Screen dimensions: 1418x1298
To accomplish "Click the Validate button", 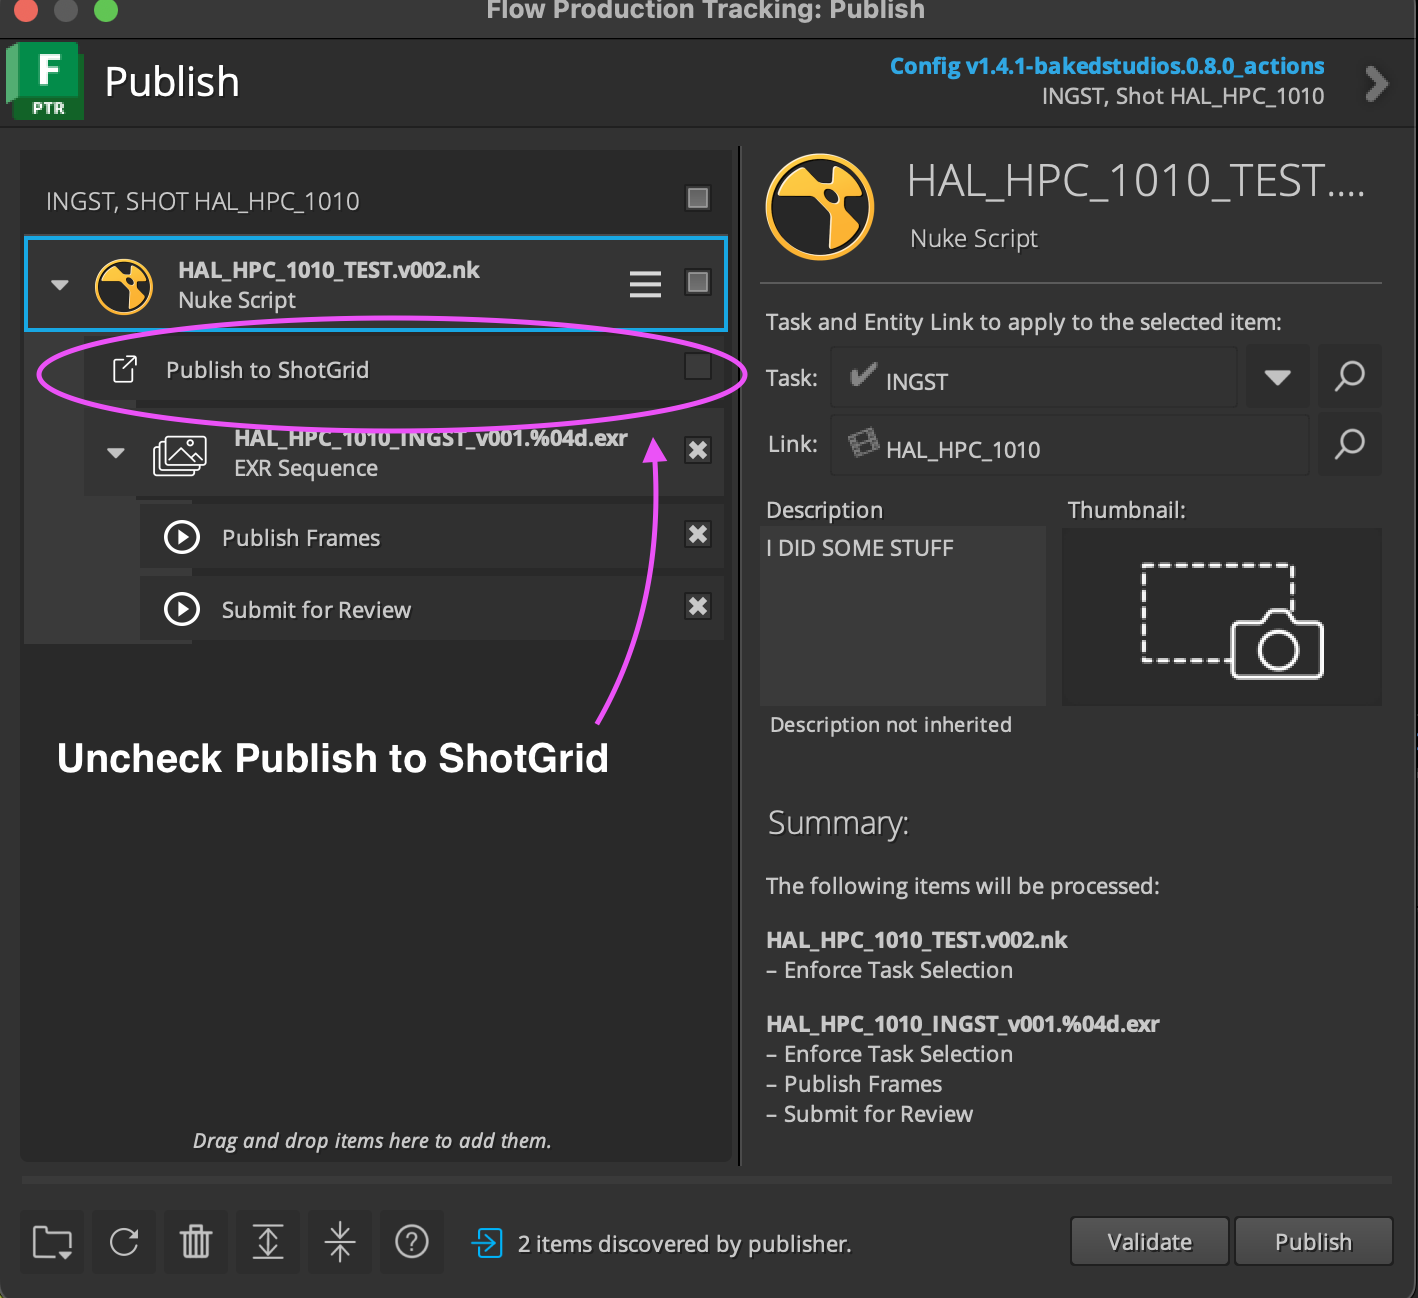I will click(1148, 1241).
